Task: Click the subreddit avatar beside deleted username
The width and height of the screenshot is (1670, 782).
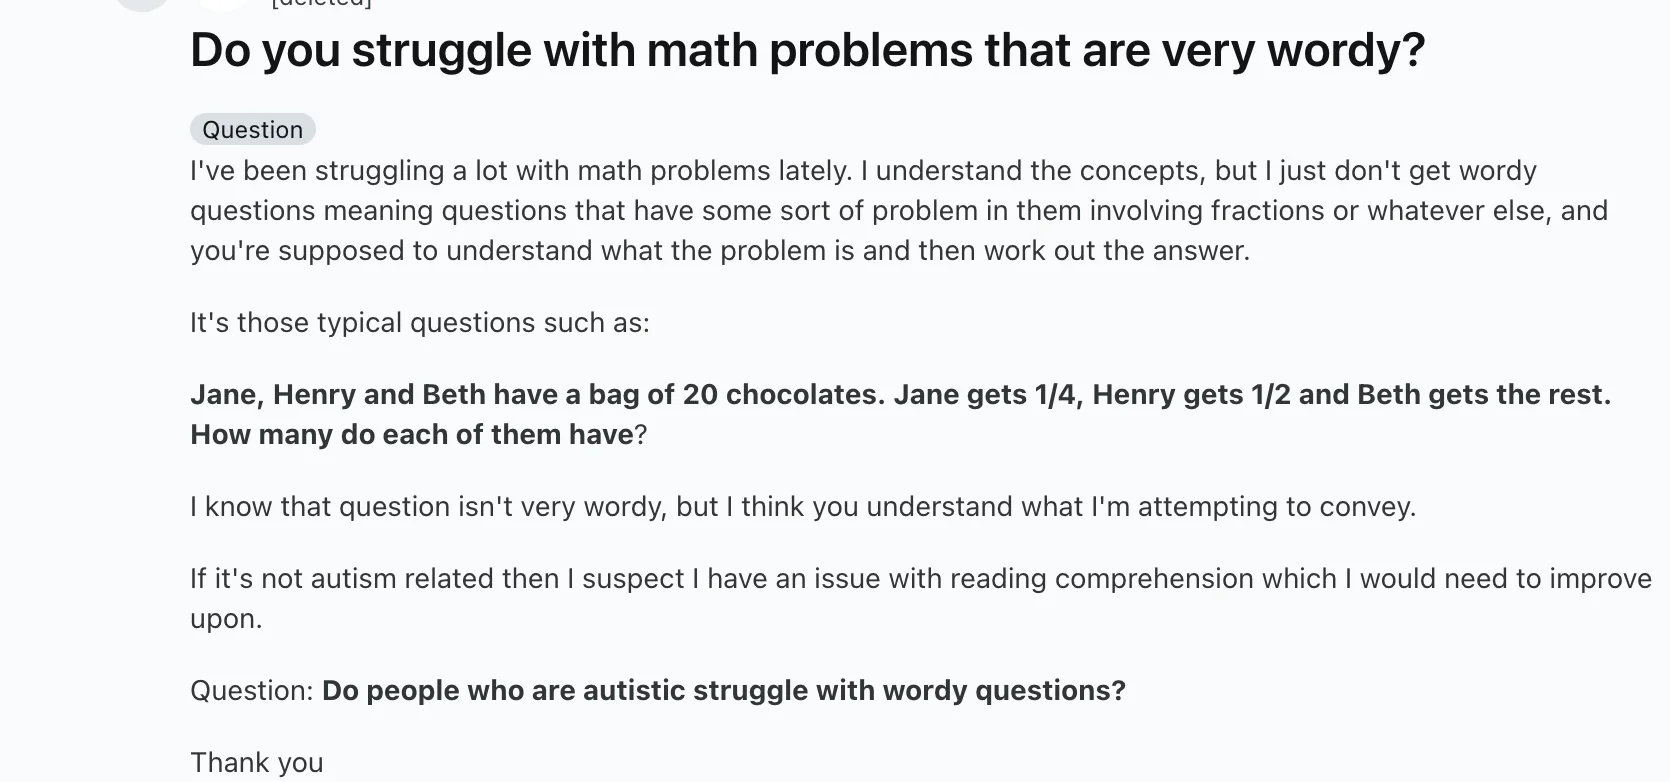Action: pos(222,3)
